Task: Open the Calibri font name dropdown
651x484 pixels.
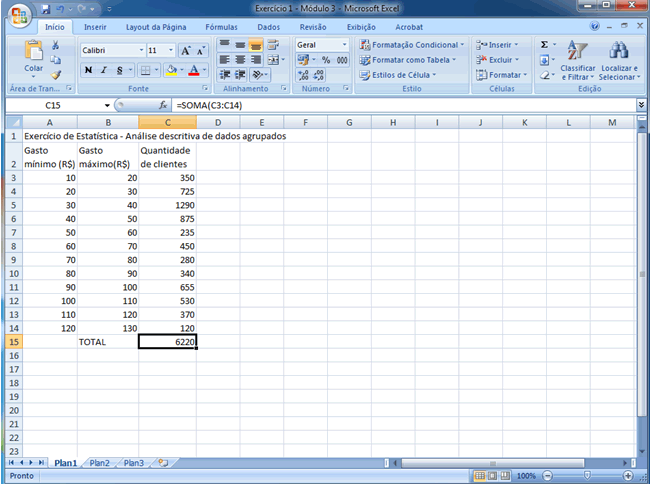Action: pos(139,49)
